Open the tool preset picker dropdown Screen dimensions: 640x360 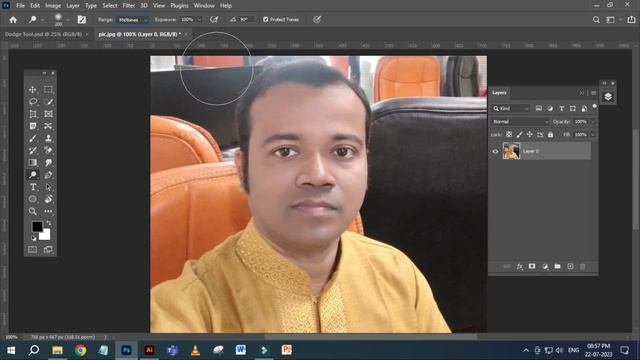click(x=42, y=20)
